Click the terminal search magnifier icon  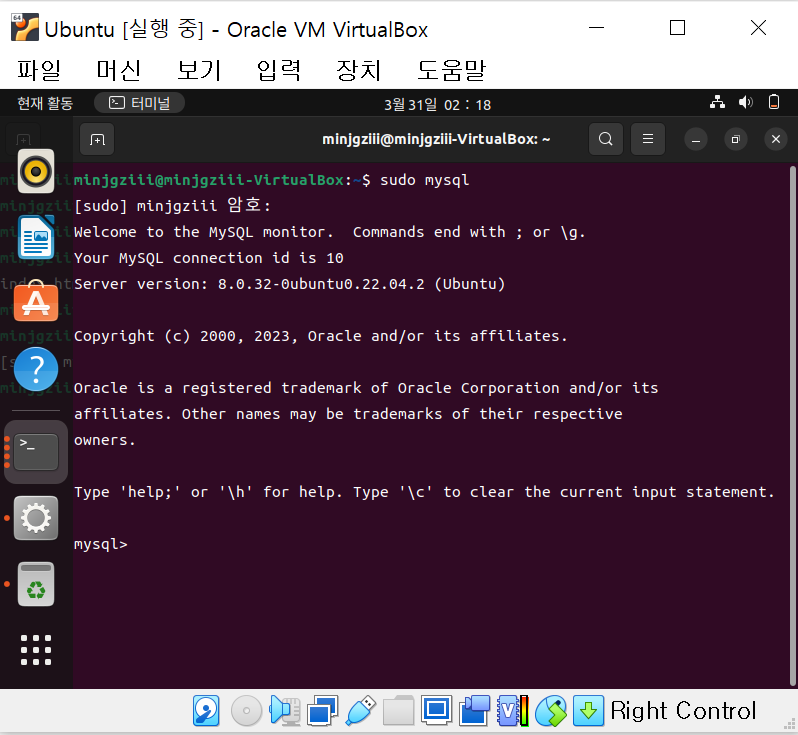(606, 139)
